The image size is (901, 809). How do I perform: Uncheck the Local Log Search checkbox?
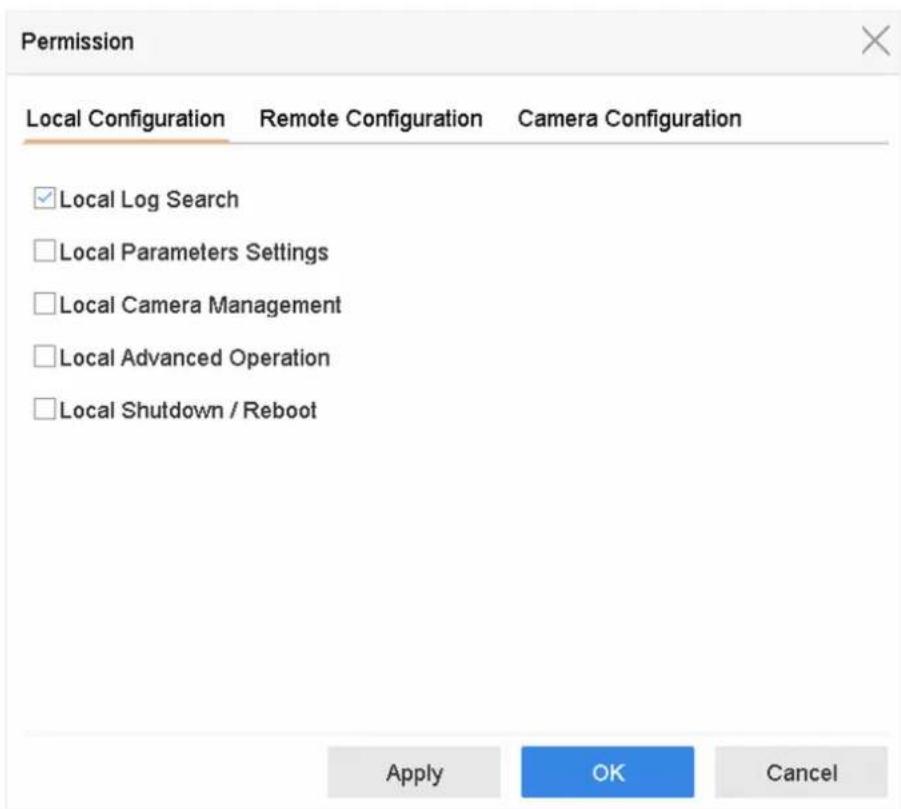pyautogui.click(x=44, y=198)
